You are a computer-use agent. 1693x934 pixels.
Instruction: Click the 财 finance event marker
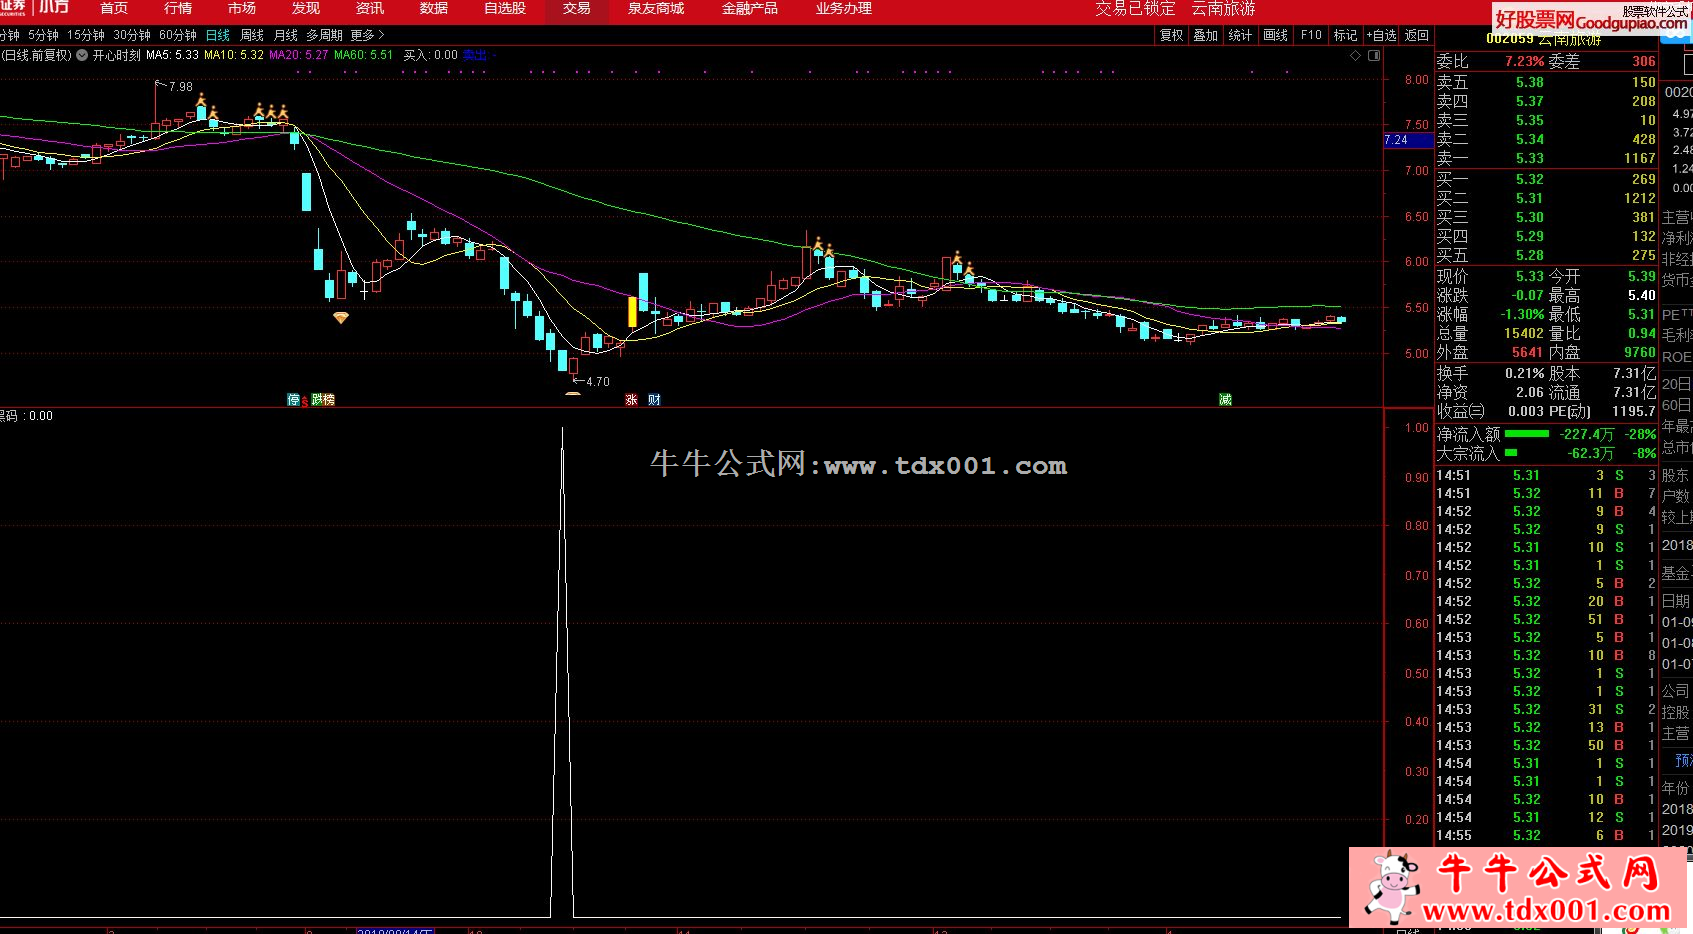coord(654,399)
